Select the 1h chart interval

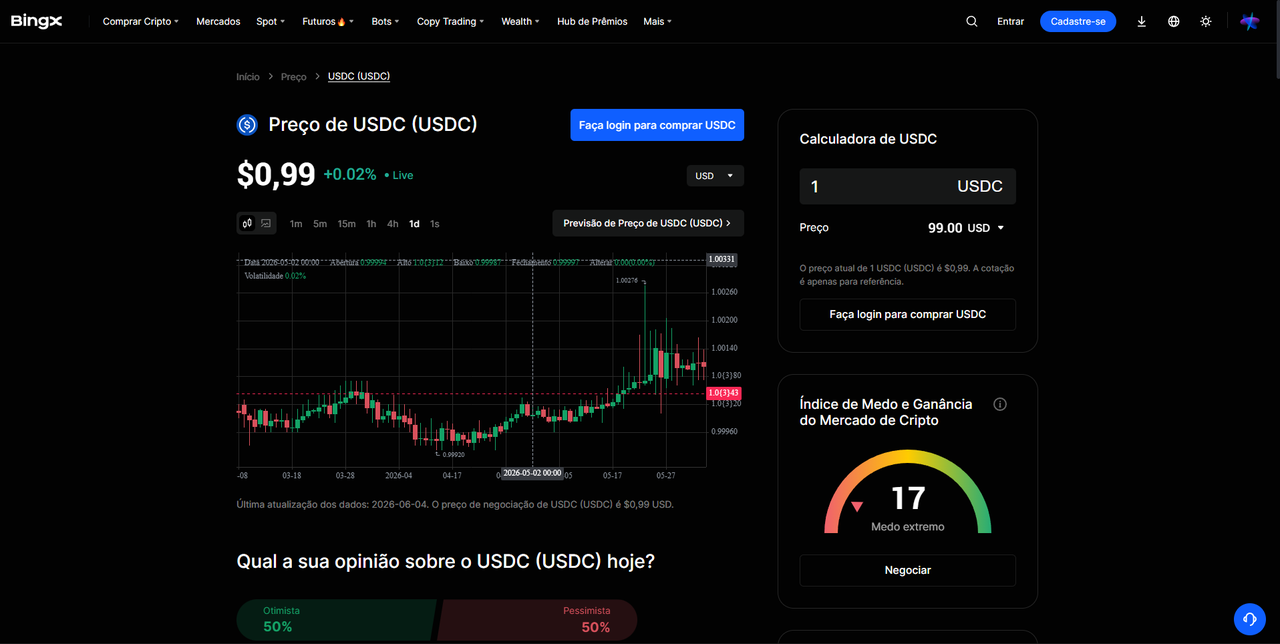click(x=371, y=224)
